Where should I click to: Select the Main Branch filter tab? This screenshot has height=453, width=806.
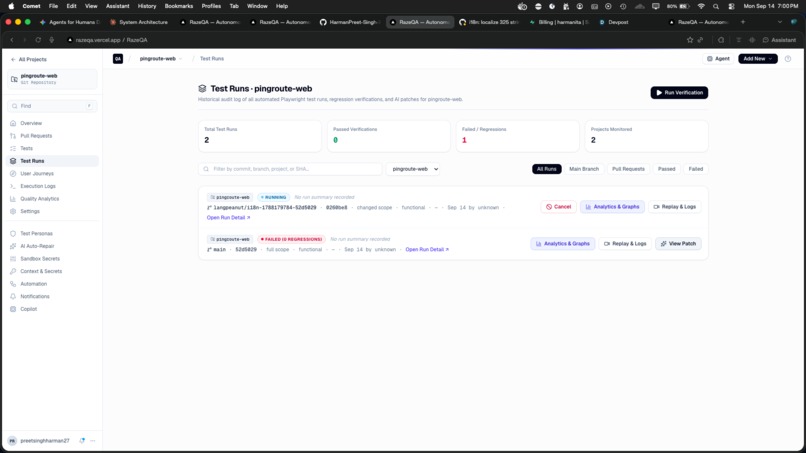coord(584,169)
